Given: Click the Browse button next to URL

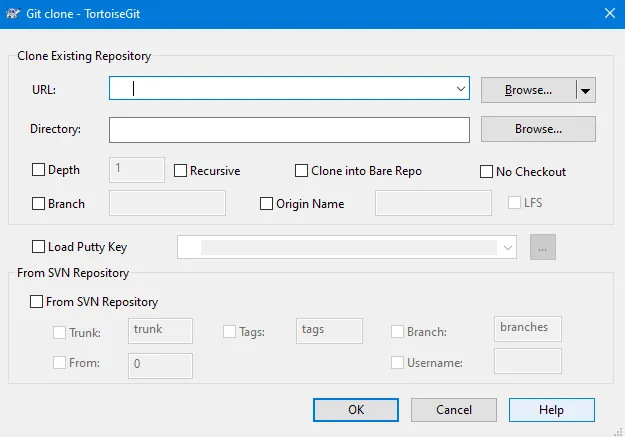Looking at the screenshot, I should [528, 90].
